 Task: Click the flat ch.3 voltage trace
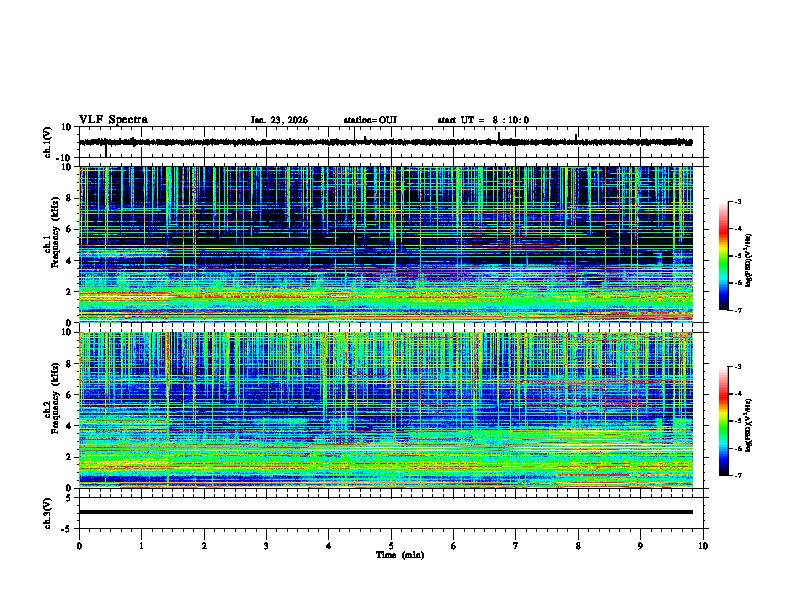pyautogui.click(x=386, y=512)
